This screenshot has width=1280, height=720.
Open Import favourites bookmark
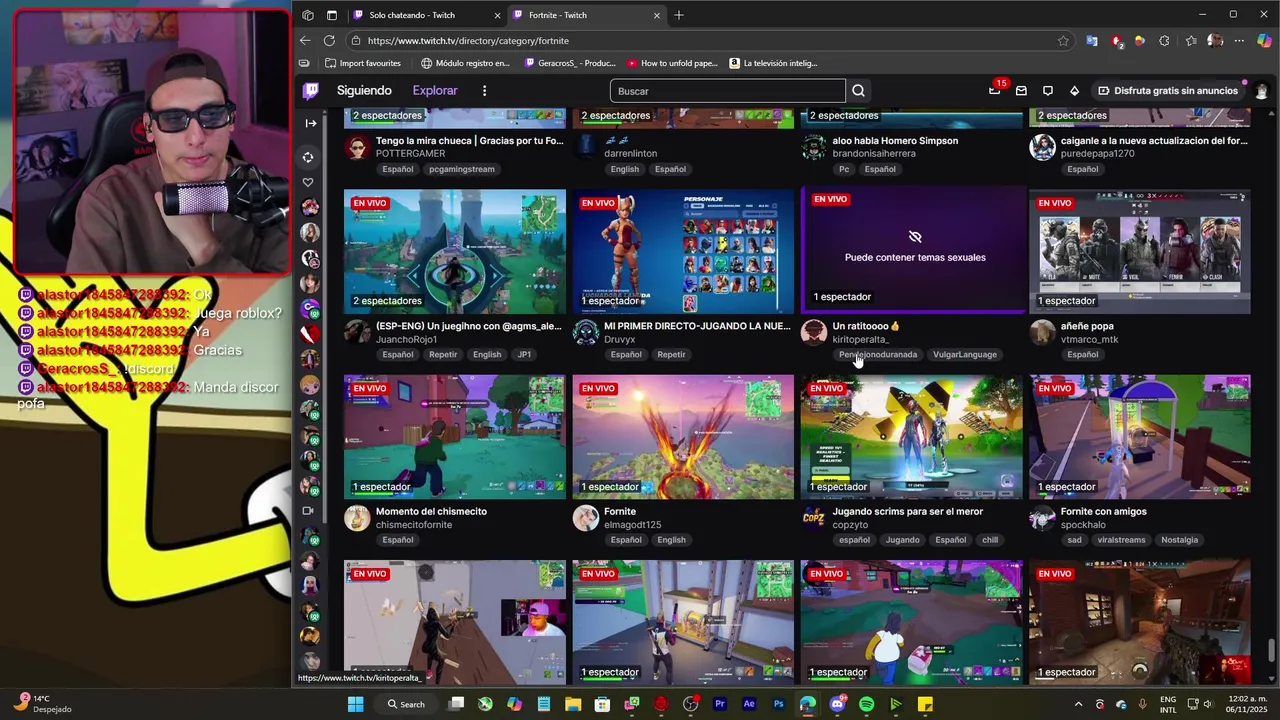[x=362, y=63]
